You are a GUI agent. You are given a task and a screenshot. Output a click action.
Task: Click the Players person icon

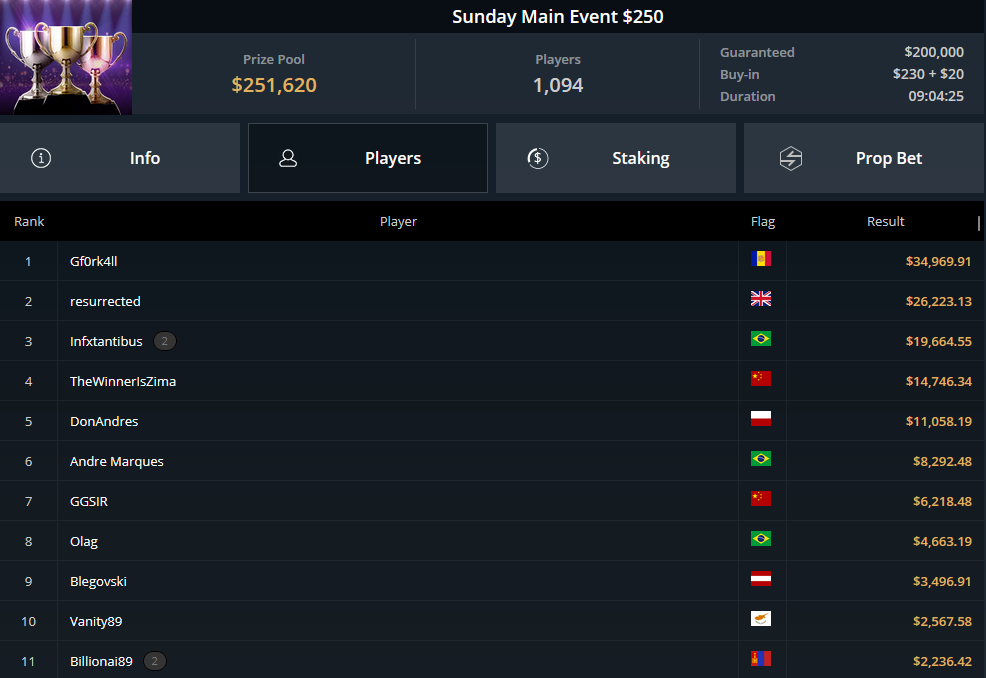288,158
